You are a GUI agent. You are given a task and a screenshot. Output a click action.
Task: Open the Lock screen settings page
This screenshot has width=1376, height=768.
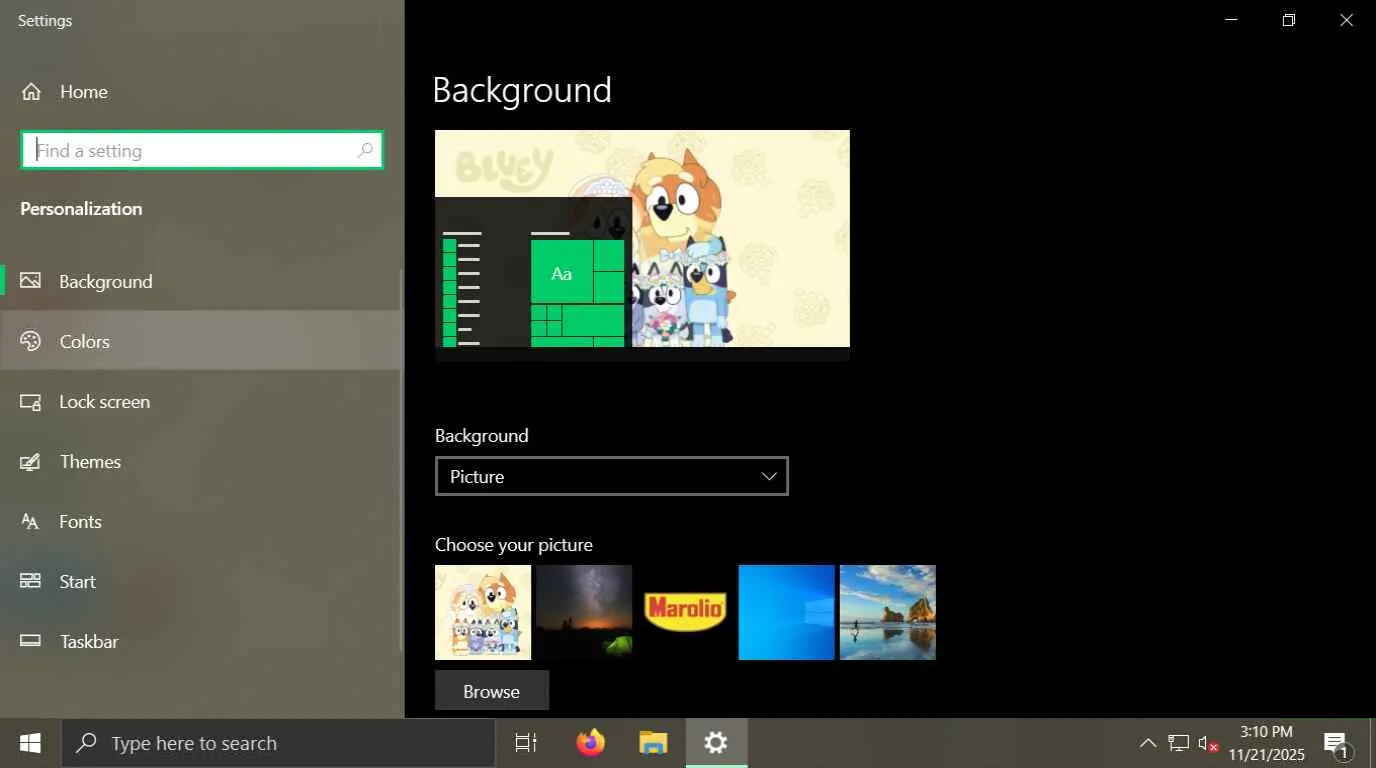click(x=201, y=401)
